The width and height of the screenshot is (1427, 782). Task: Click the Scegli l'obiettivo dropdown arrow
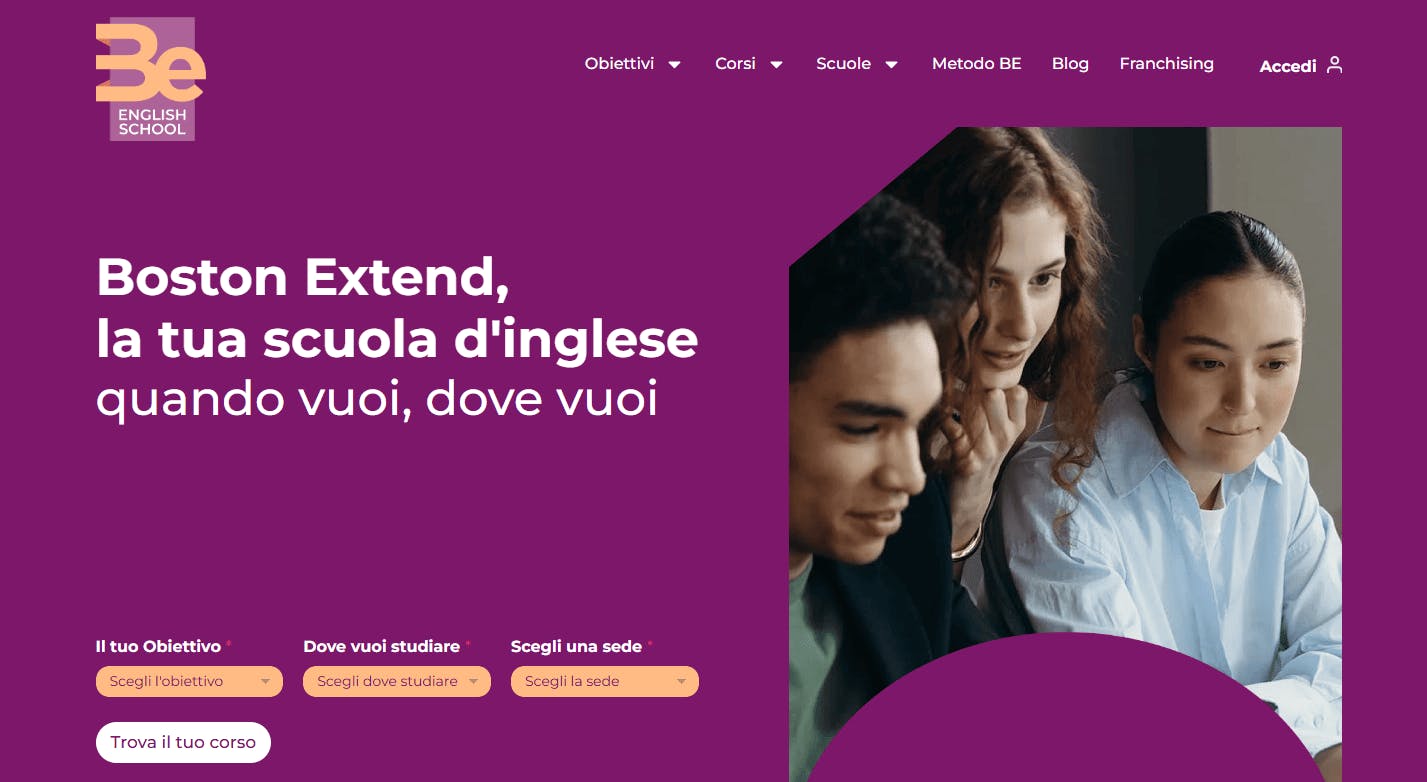pos(265,682)
